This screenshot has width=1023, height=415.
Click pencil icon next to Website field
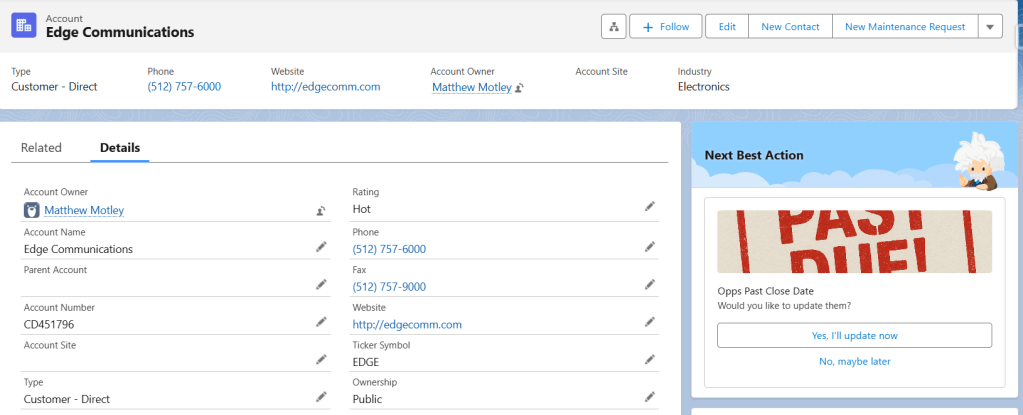[x=650, y=322]
